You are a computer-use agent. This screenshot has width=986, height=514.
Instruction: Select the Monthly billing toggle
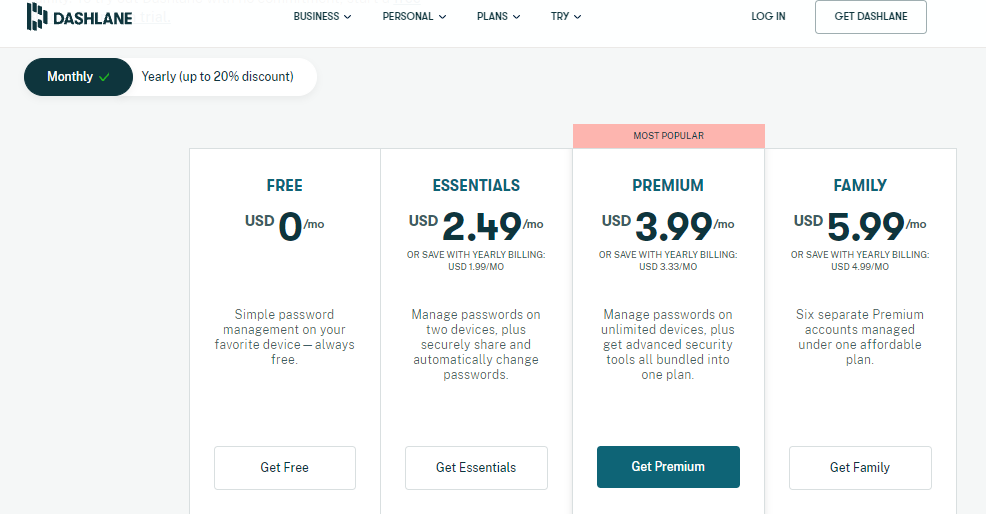[78, 77]
